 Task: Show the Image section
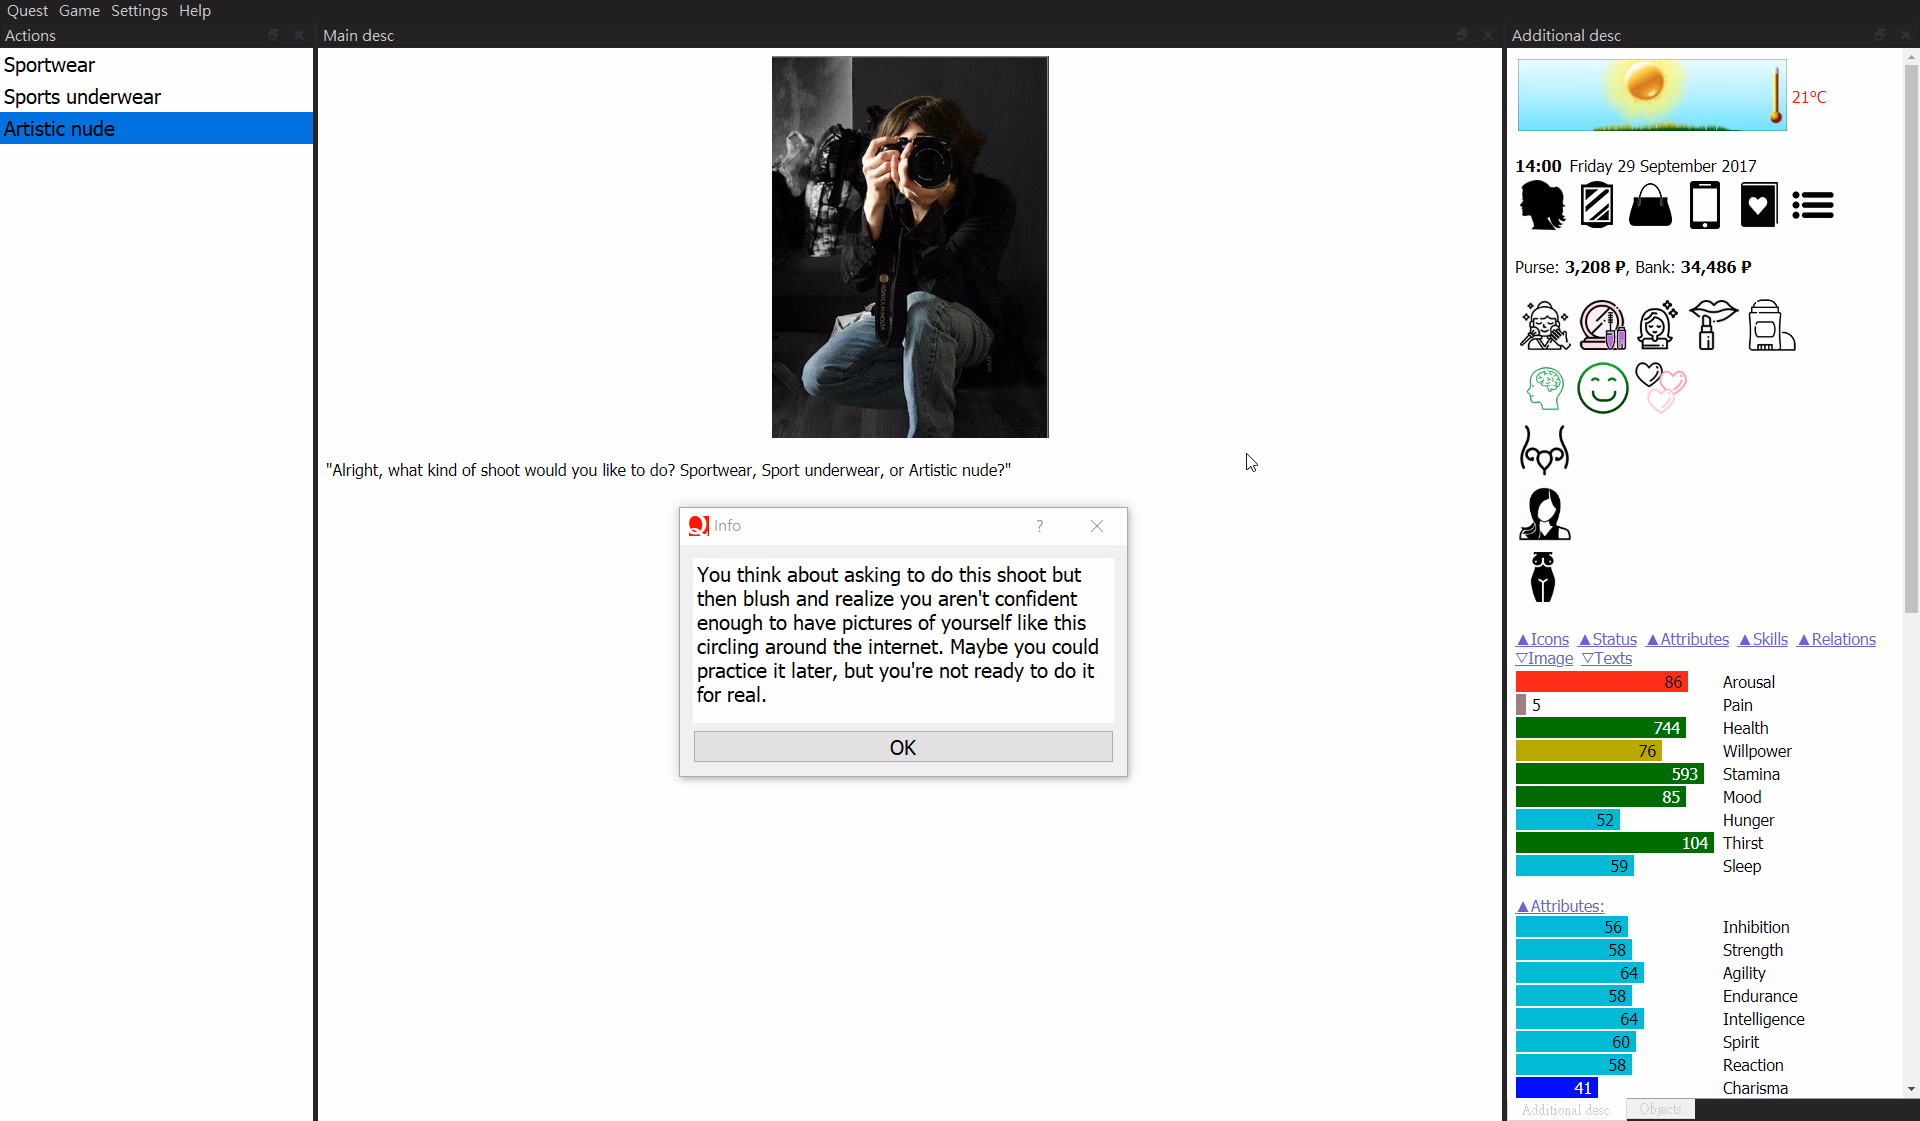click(1544, 658)
